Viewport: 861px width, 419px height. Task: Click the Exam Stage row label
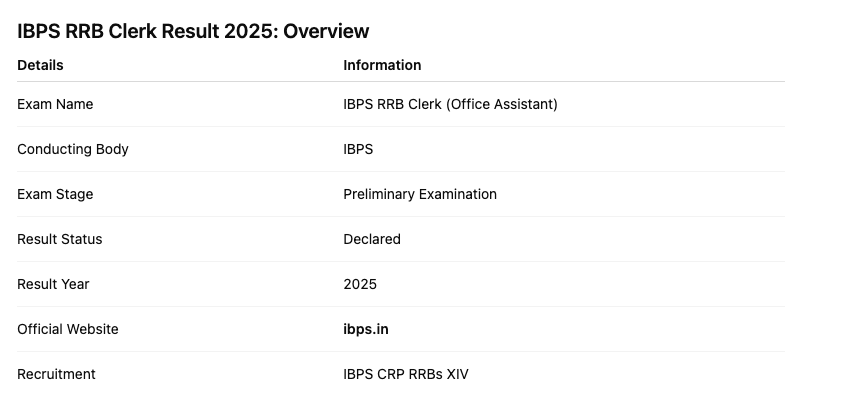(x=55, y=194)
